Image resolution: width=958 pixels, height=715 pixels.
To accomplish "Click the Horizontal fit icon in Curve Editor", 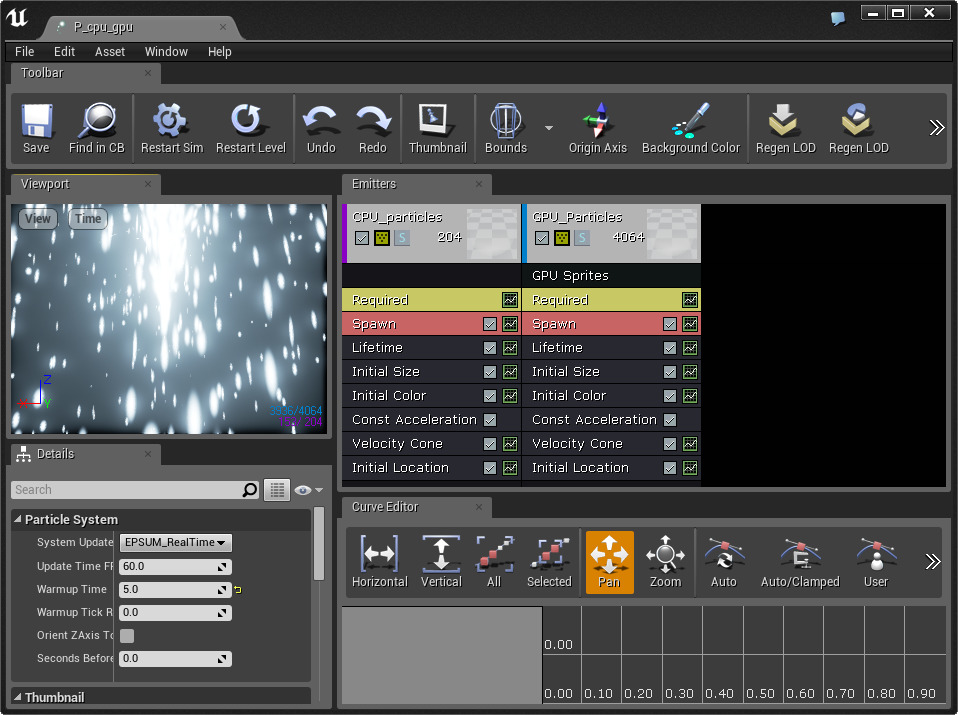I will tap(380, 560).
